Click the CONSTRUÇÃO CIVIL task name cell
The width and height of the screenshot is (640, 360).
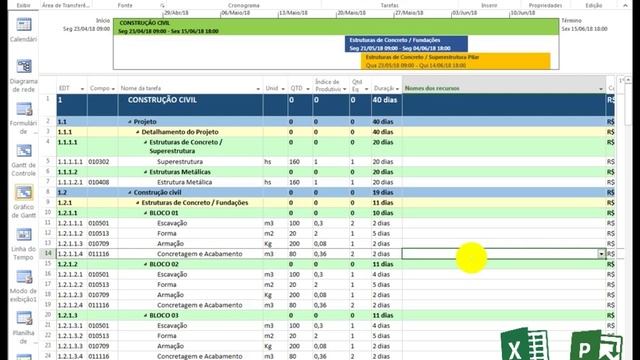coord(190,105)
